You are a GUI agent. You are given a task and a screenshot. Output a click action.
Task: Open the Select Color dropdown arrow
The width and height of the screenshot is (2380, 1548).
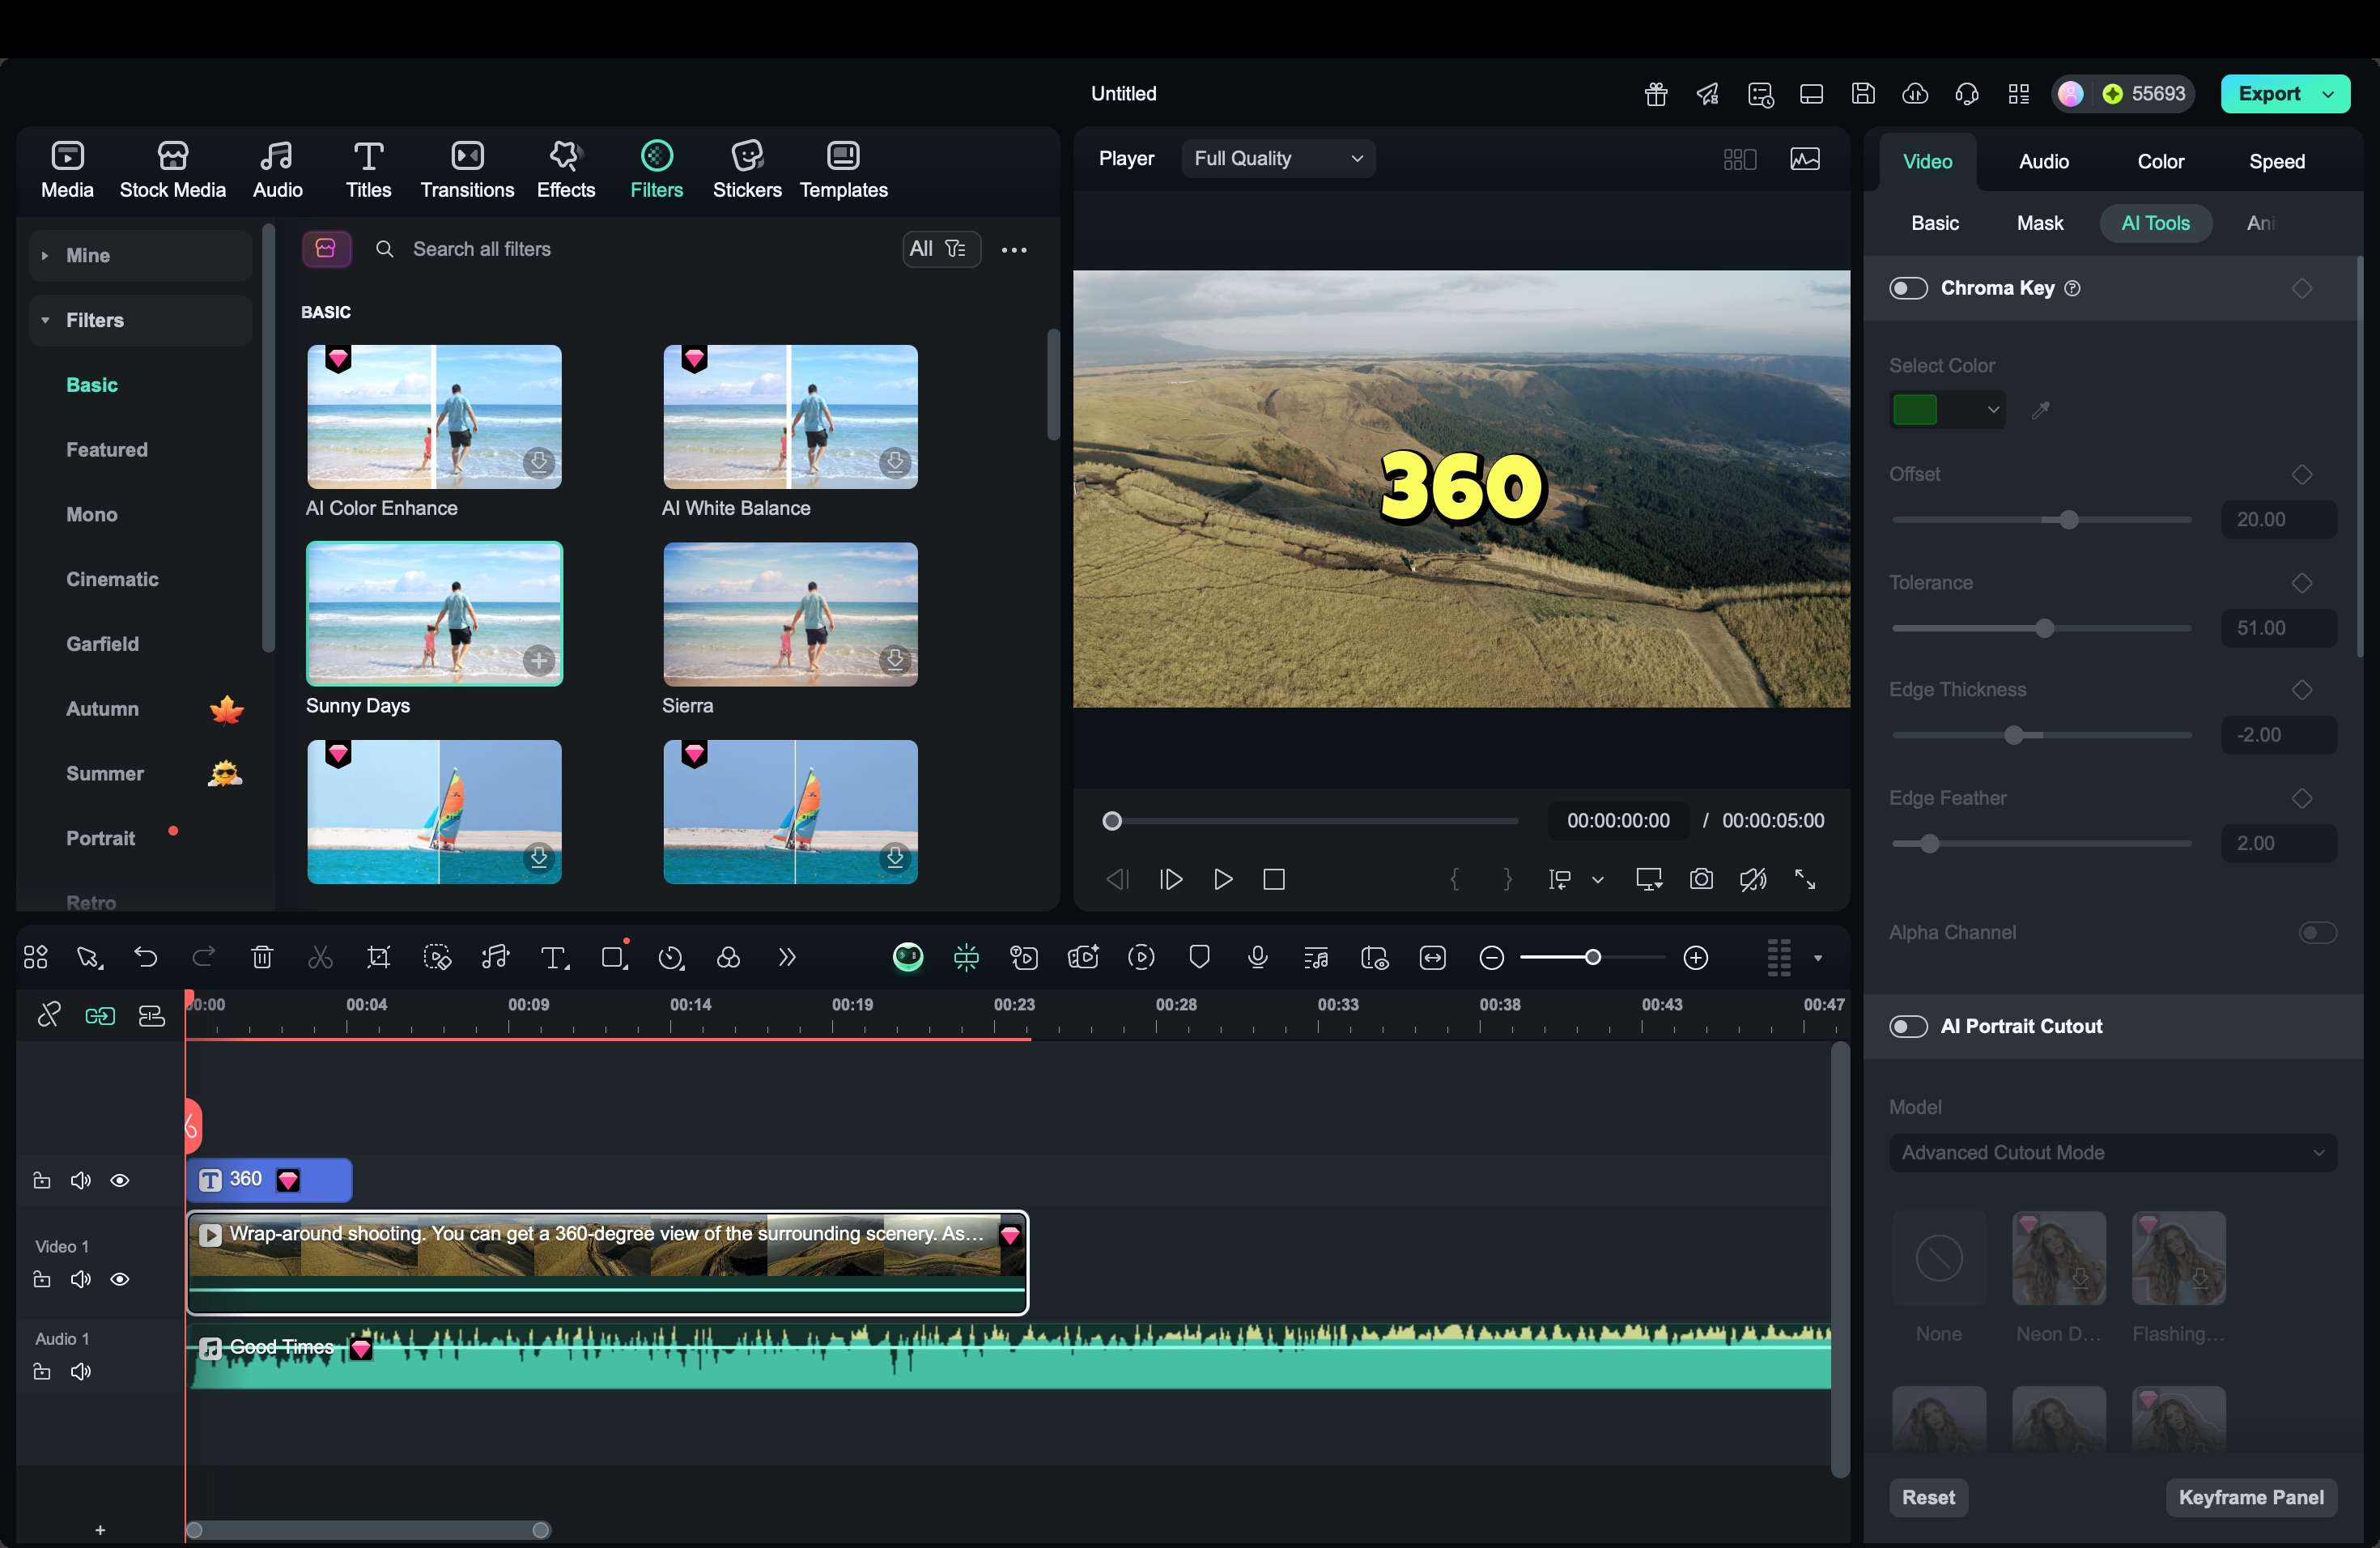(x=1992, y=409)
